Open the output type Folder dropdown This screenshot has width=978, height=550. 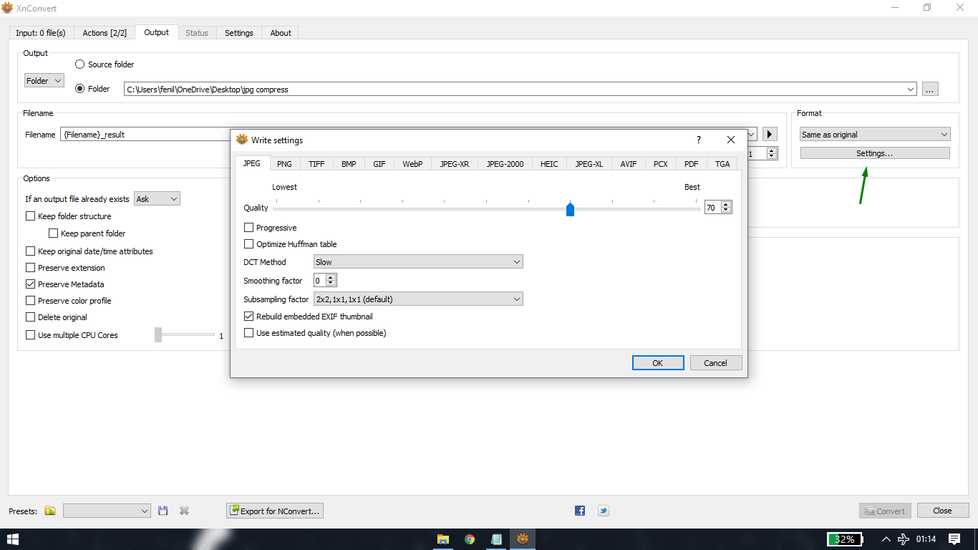coord(44,80)
